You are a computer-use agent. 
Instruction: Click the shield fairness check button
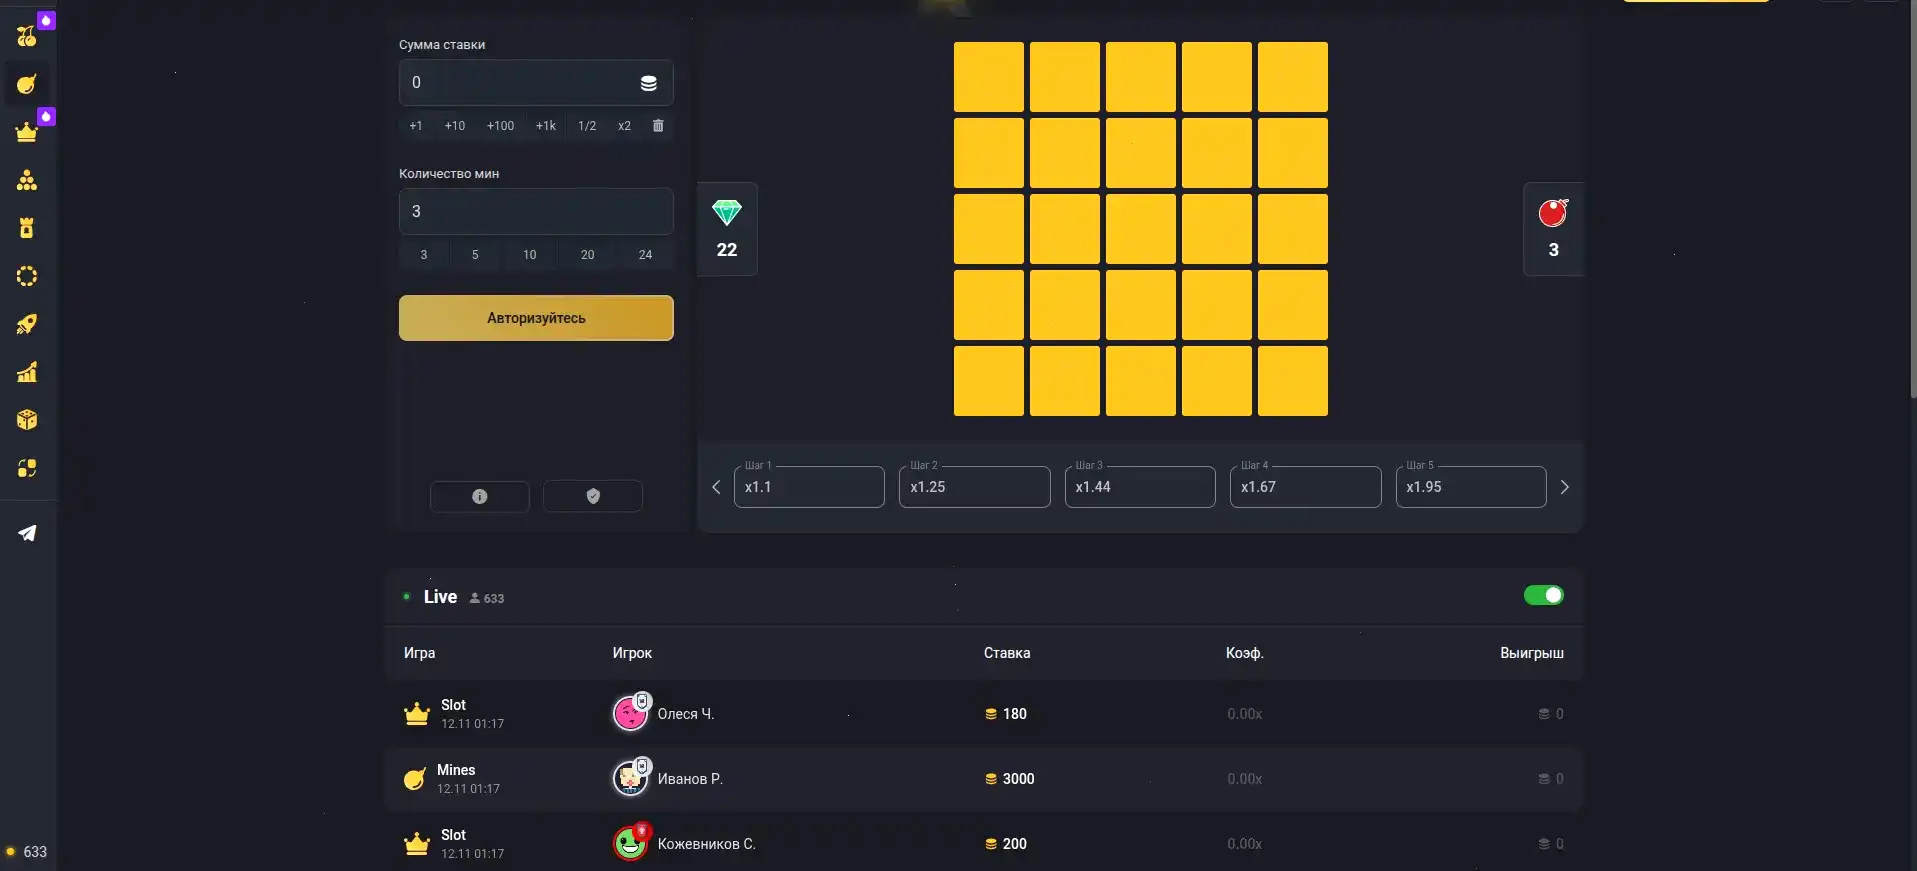coord(593,496)
